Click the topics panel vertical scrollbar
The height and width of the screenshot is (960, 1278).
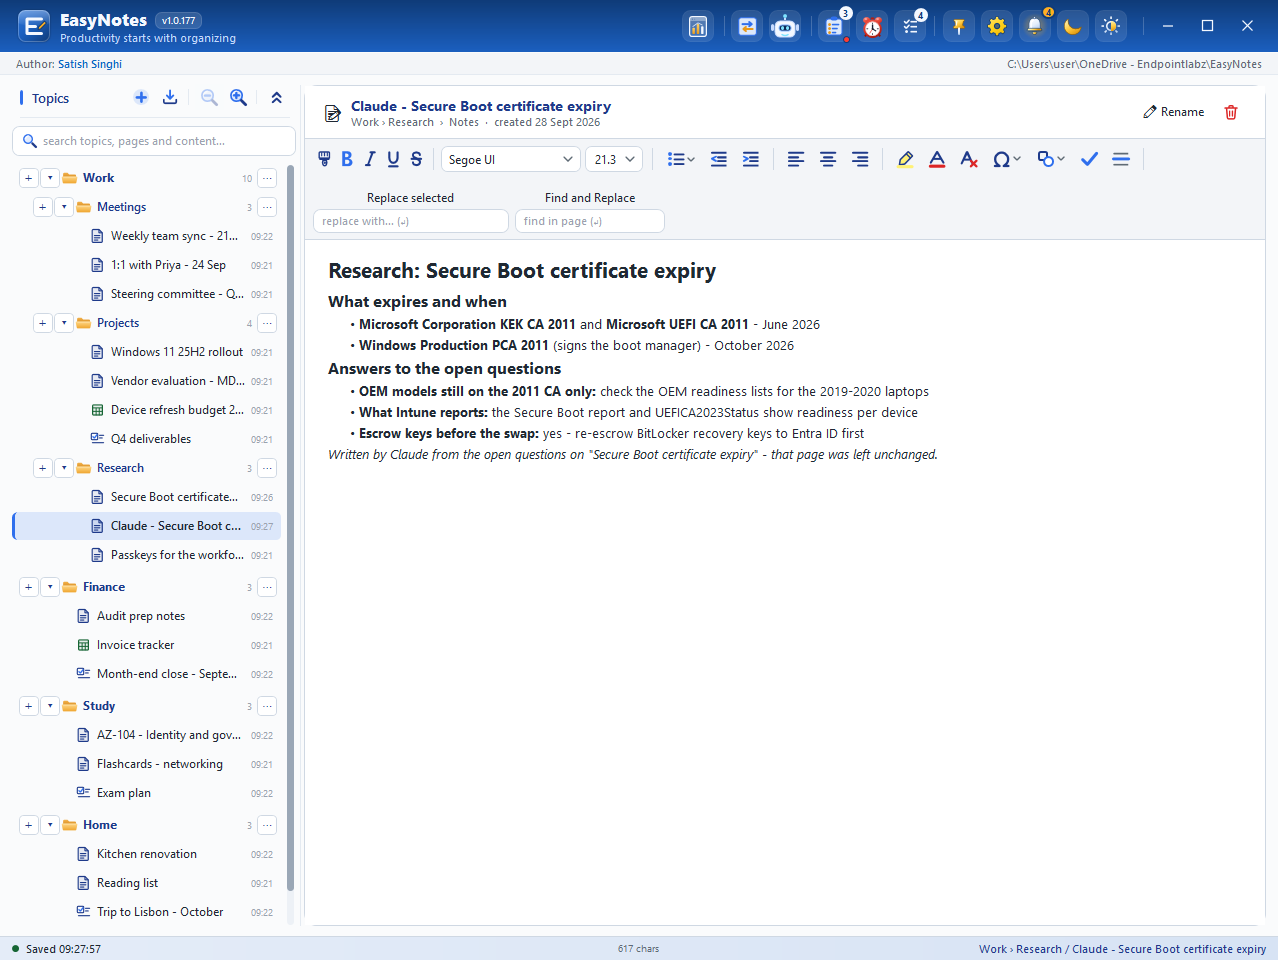click(x=291, y=528)
